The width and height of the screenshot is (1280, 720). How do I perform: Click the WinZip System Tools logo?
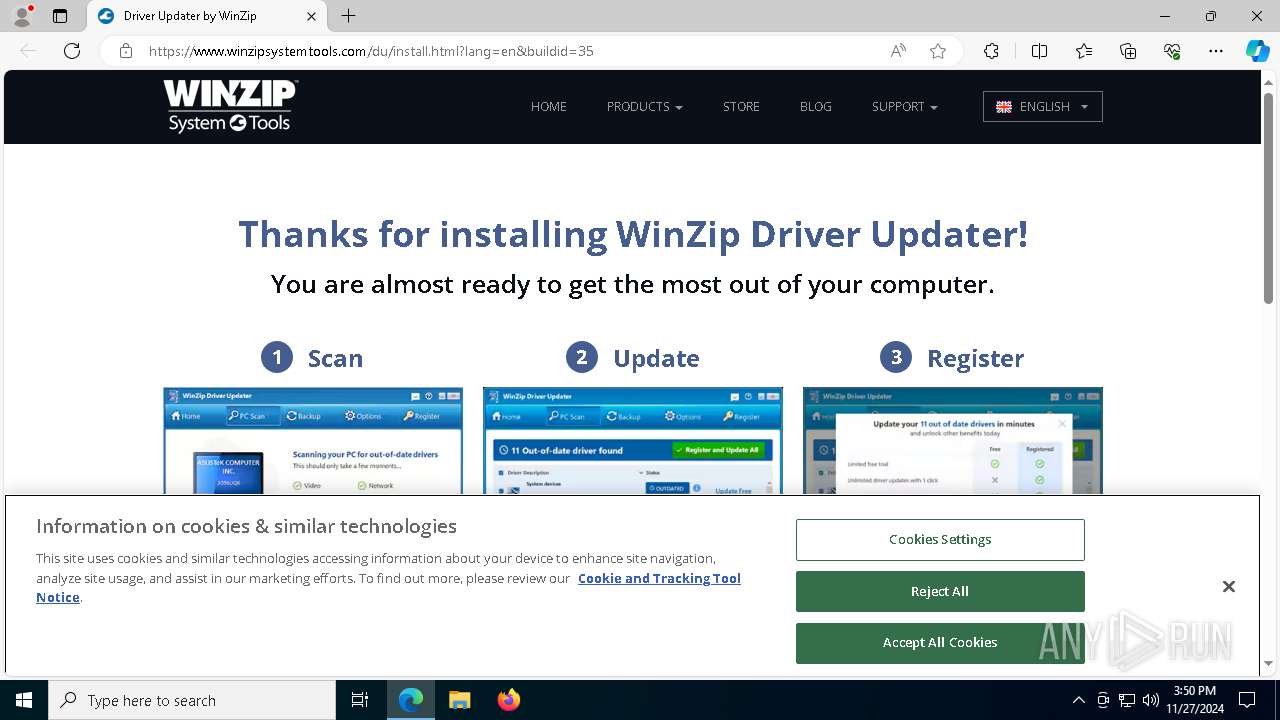pos(231,106)
